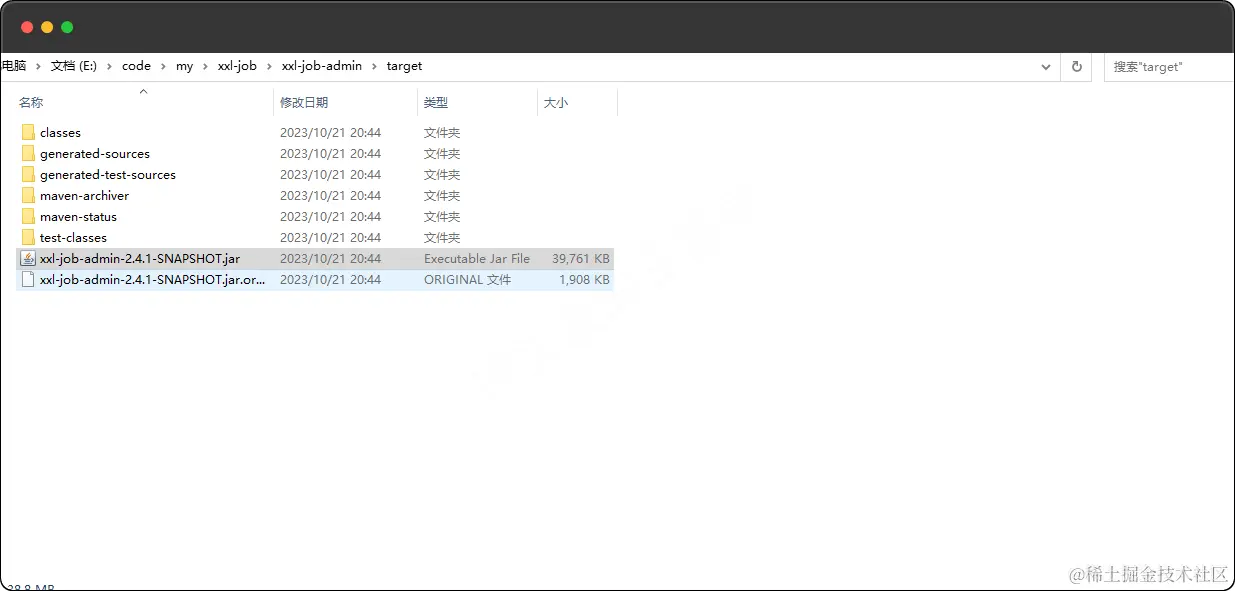Select the maven-archiver folder name
The width and height of the screenshot is (1235, 591).
[85, 195]
